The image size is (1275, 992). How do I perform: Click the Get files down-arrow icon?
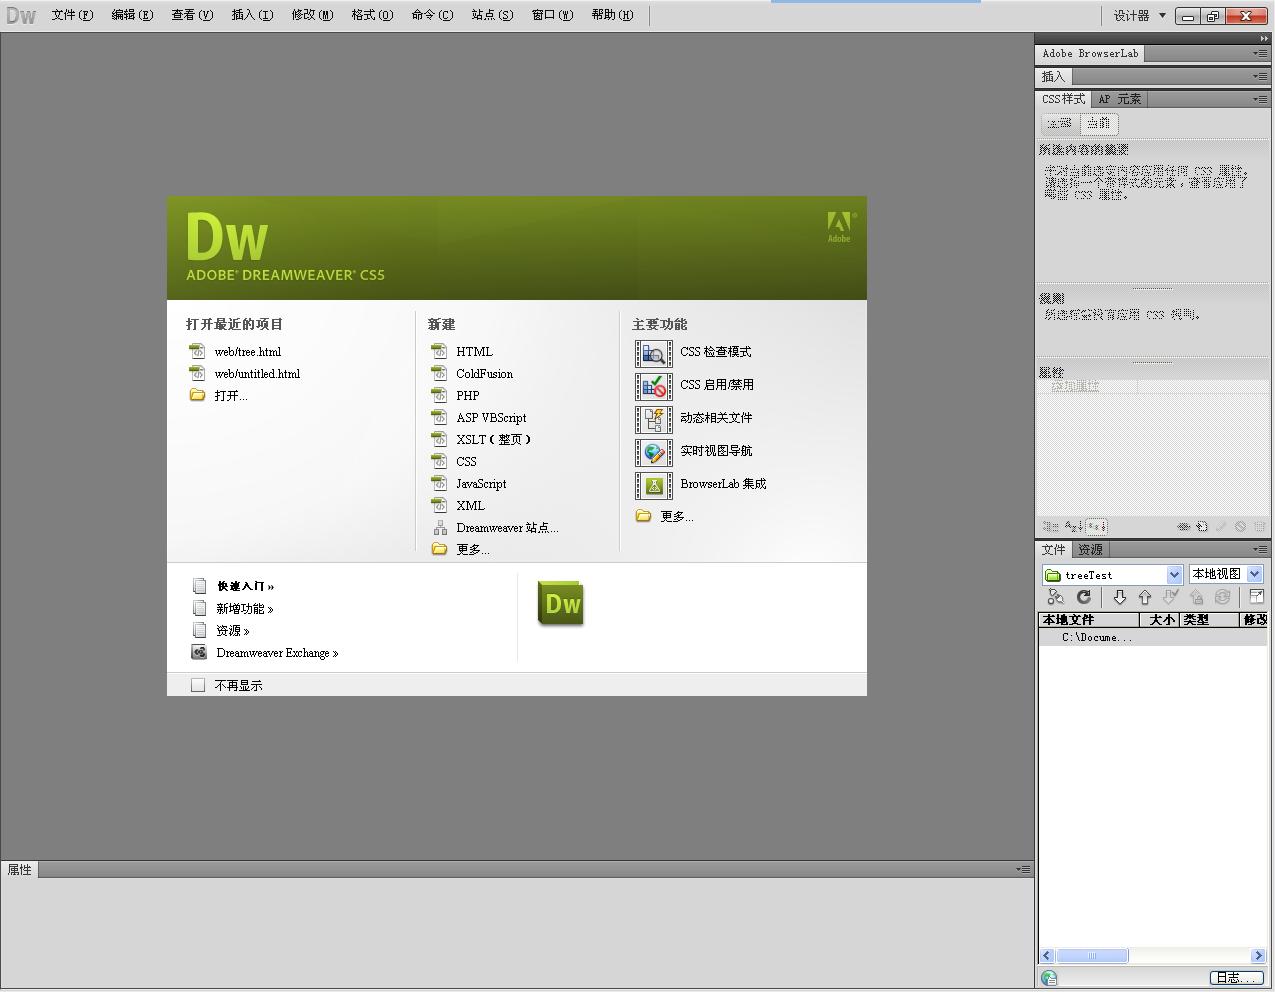click(x=1119, y=597)
